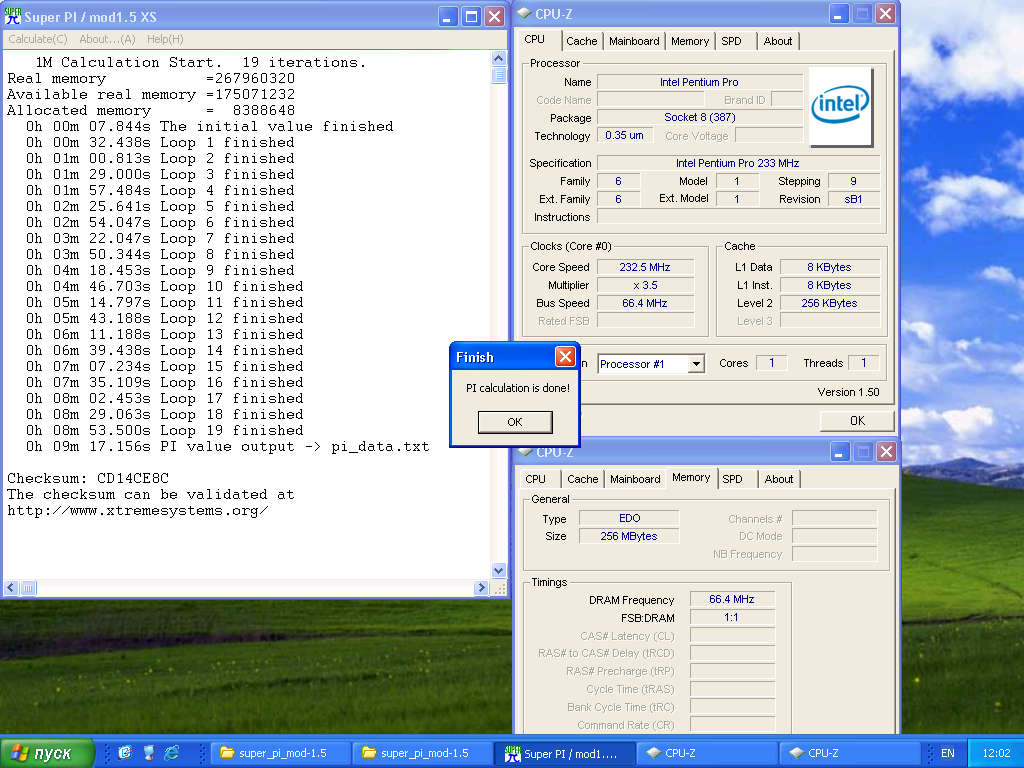The height and width of the screenshot is (768, 1024).
Task: Click Super PI vertical scrollbar down arrow
Action: (x=498, y=570)
